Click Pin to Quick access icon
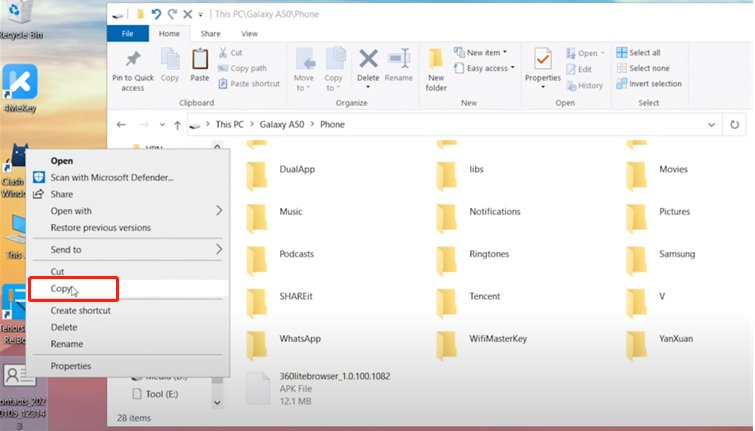The height and width of the screenshot is (431, 755). click(x=133, y=60)
